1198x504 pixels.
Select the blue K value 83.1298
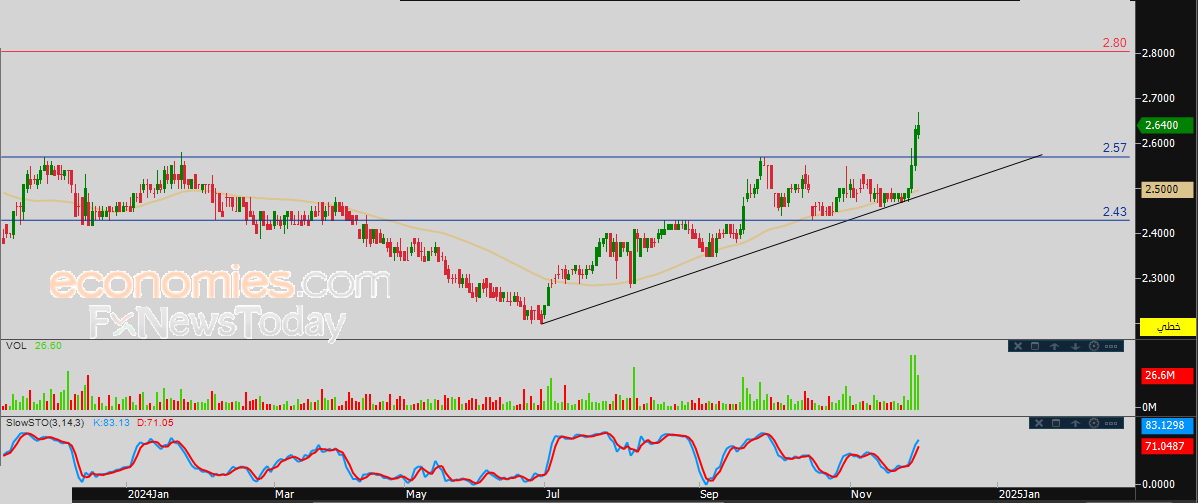pyautogui.click(x=1167, y=427)
